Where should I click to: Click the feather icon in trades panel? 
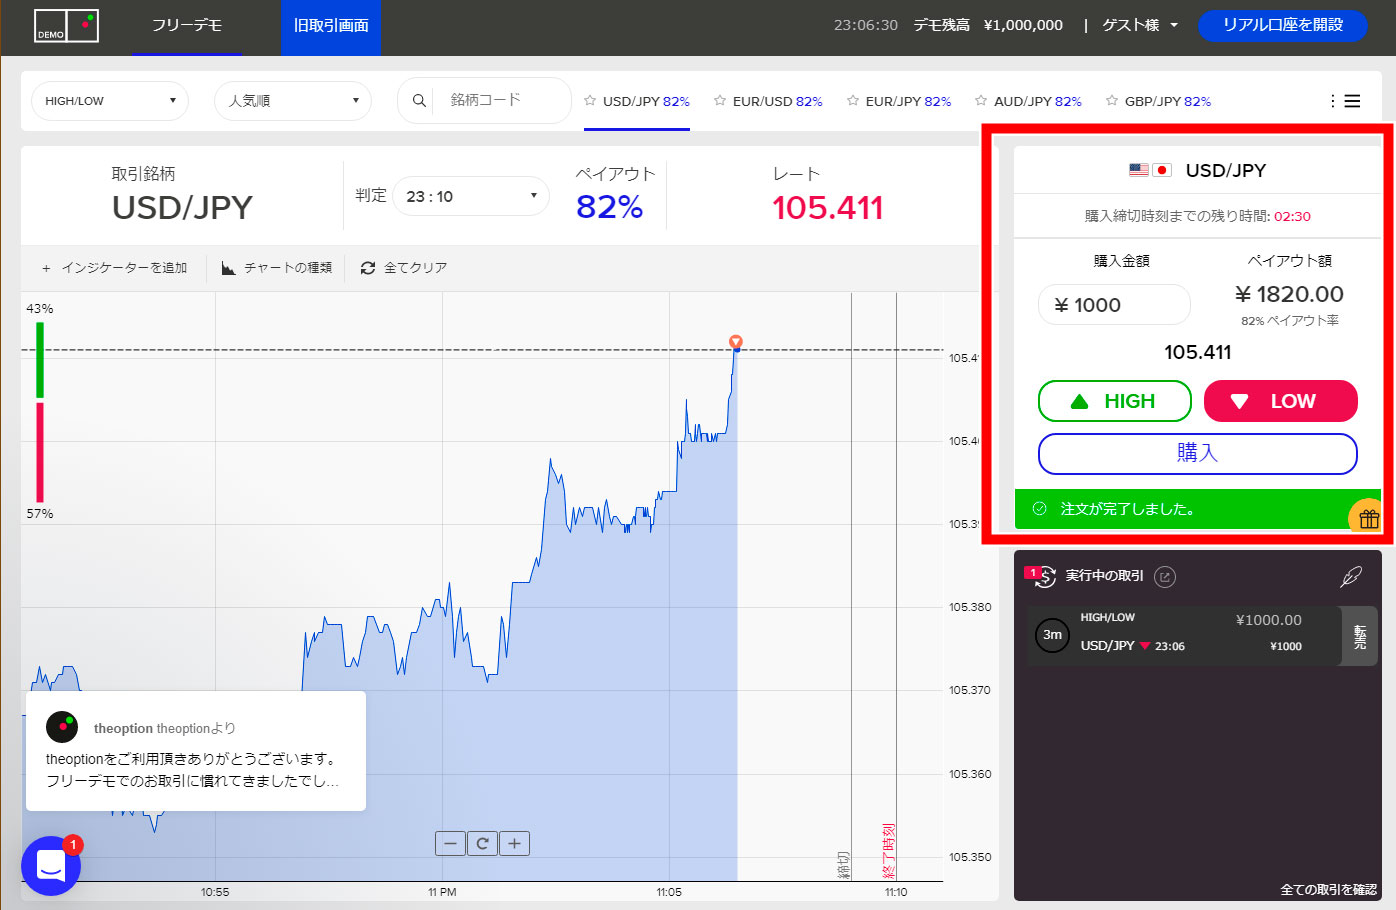pos(1351,576)
